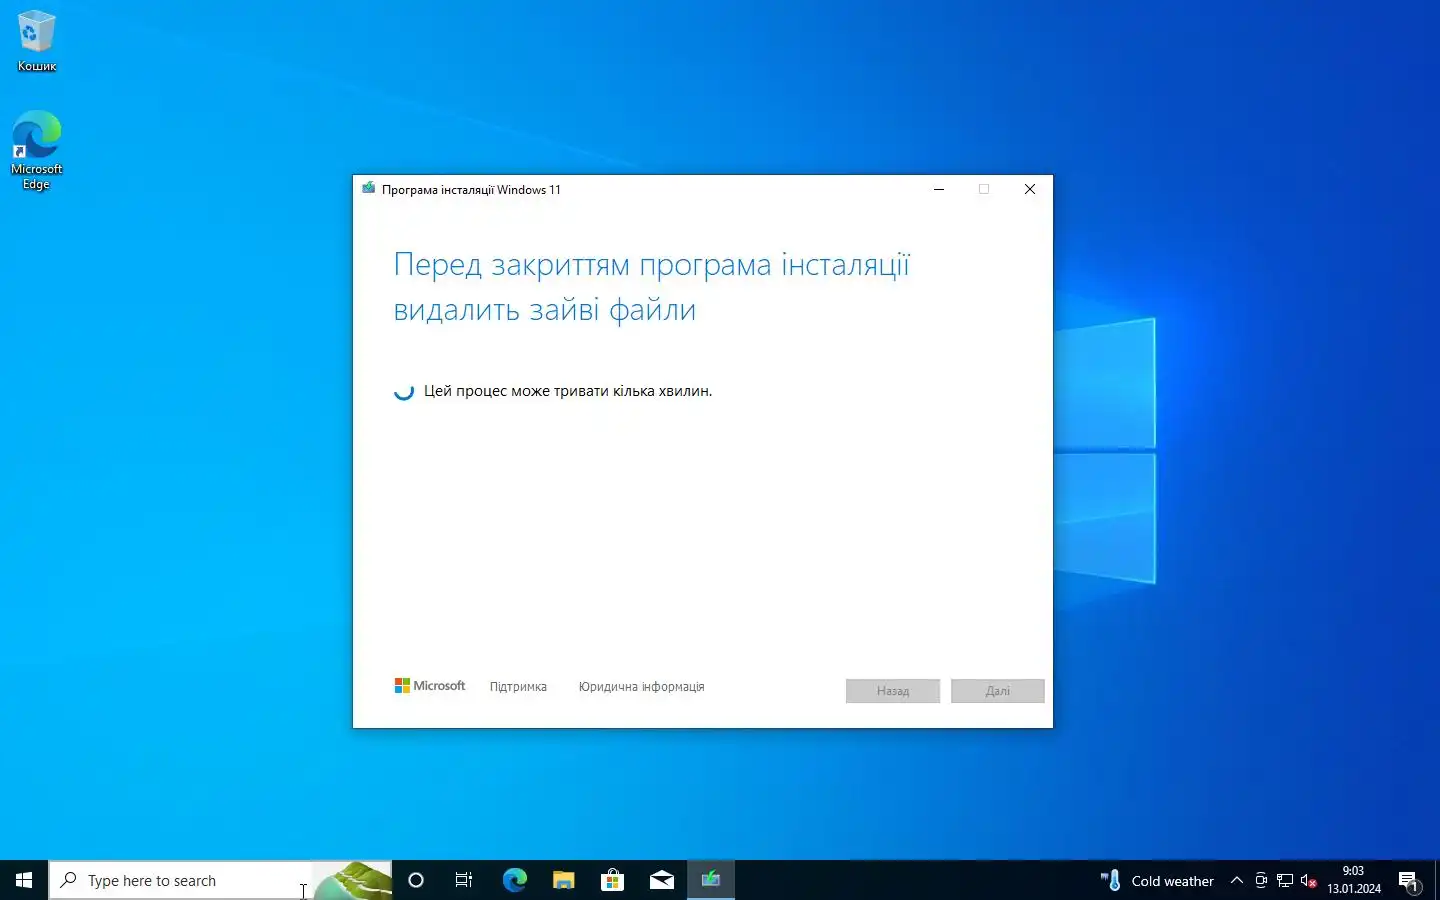Launch Microsoft Edge from the taskbar

point(514,880)
